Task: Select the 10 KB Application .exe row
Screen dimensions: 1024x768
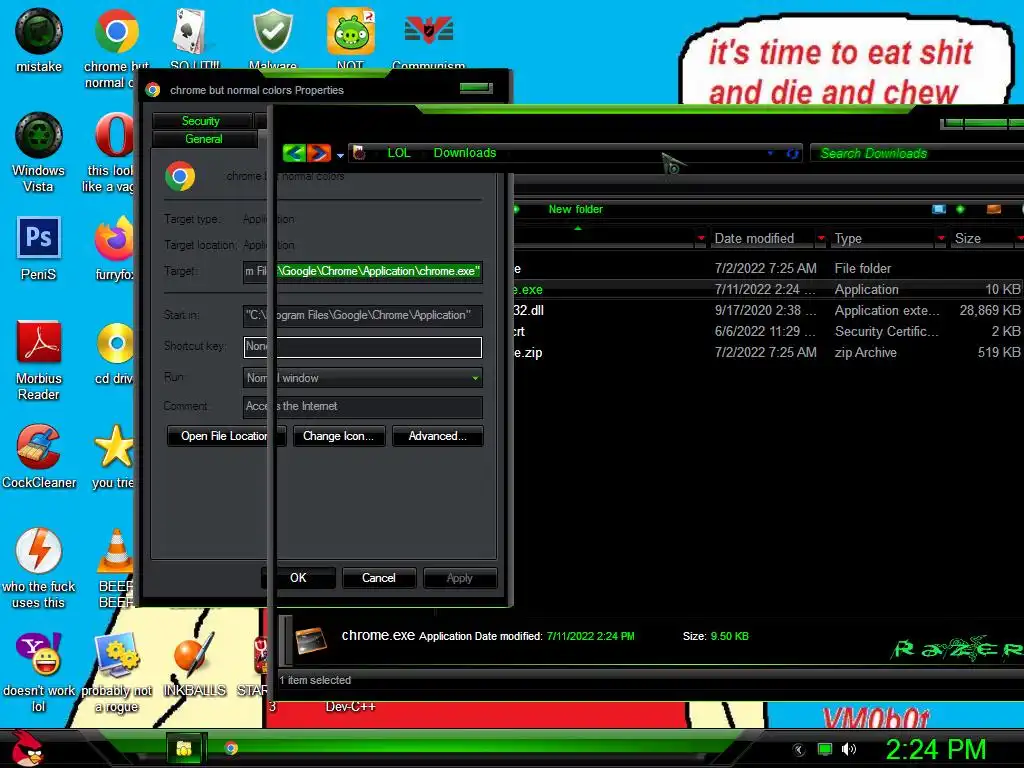Action: [768, 289]
